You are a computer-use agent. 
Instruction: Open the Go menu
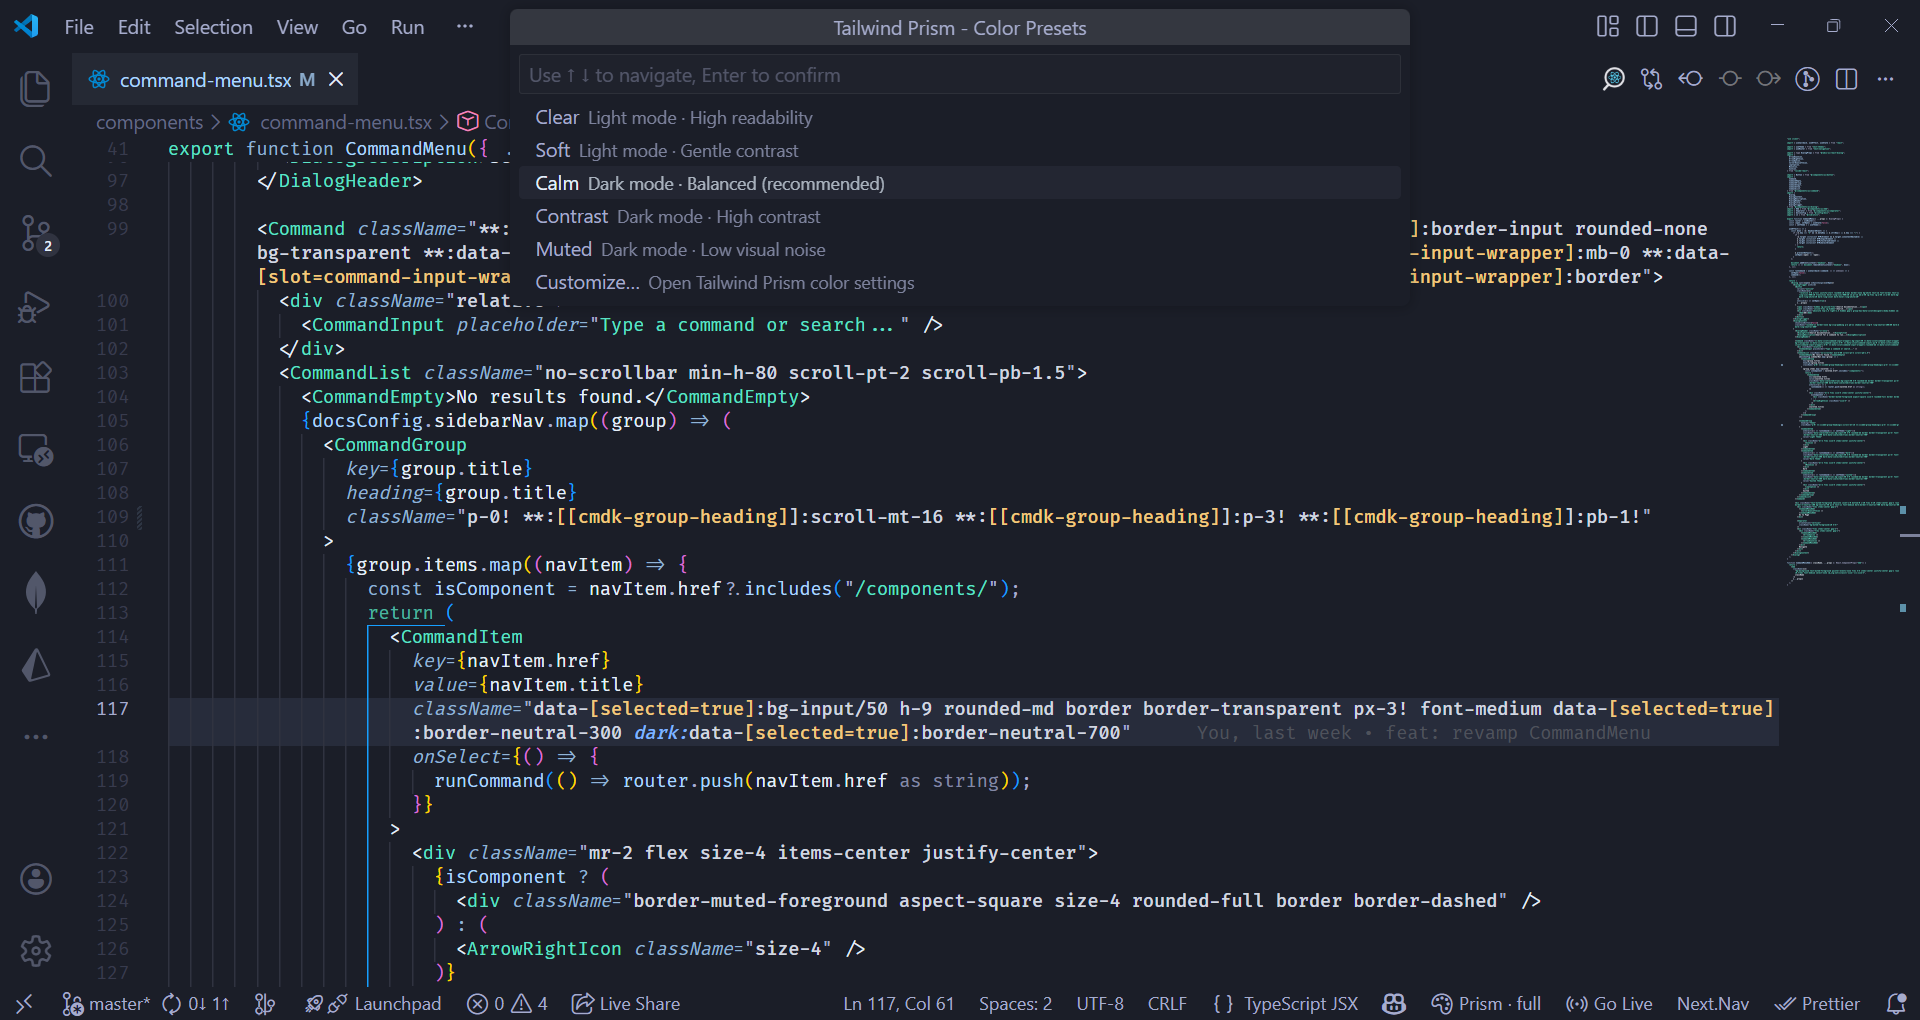coord(354,27)
